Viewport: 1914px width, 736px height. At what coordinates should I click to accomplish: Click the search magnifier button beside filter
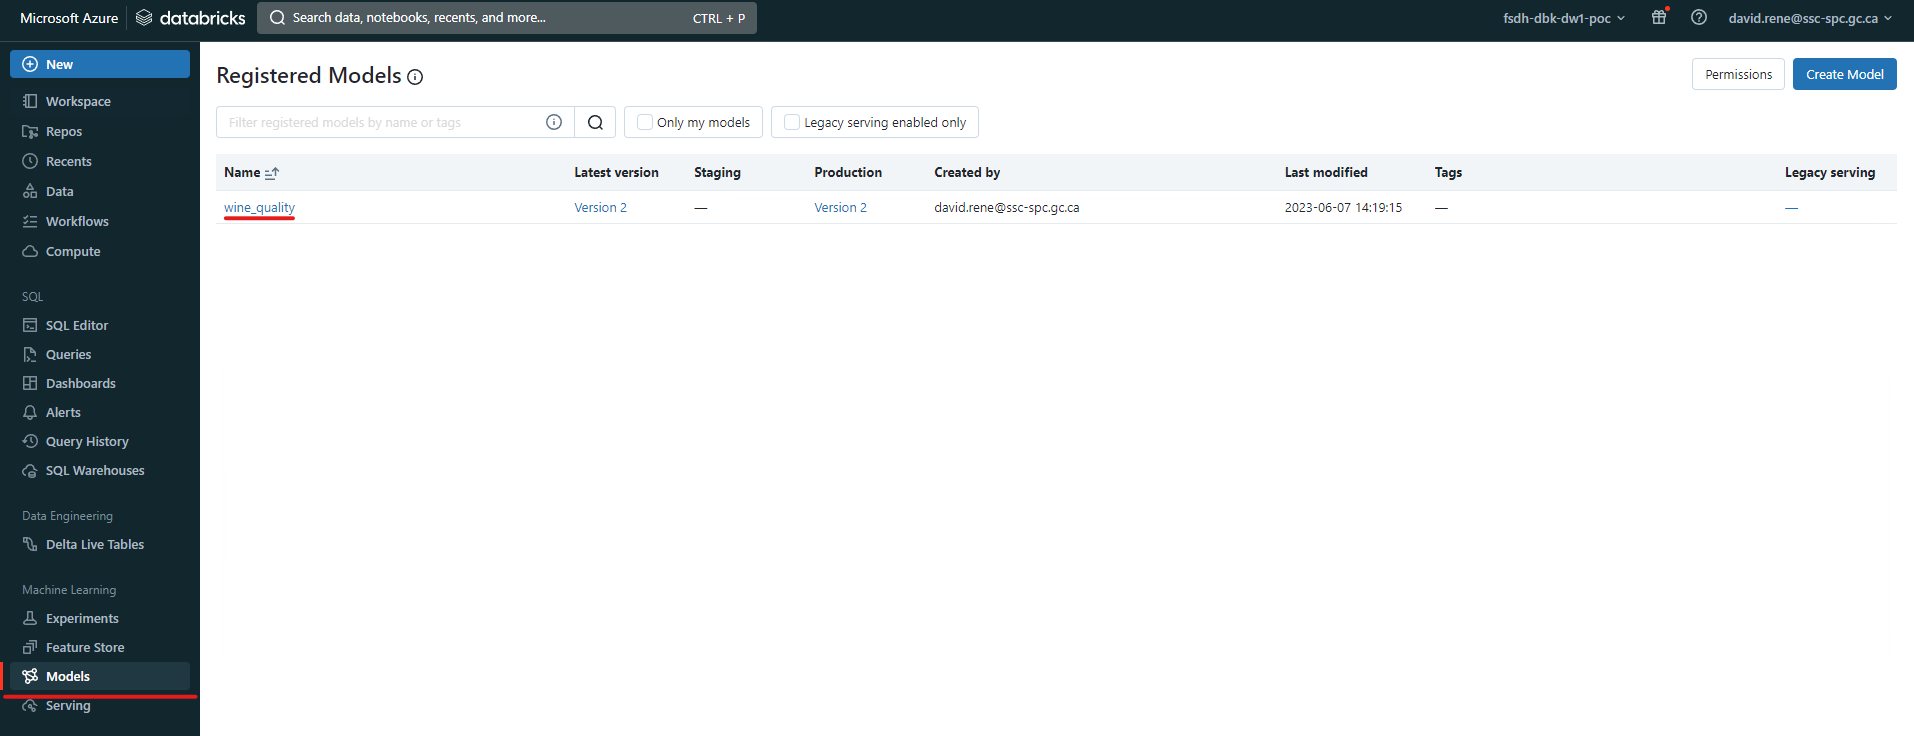point(595,122)
